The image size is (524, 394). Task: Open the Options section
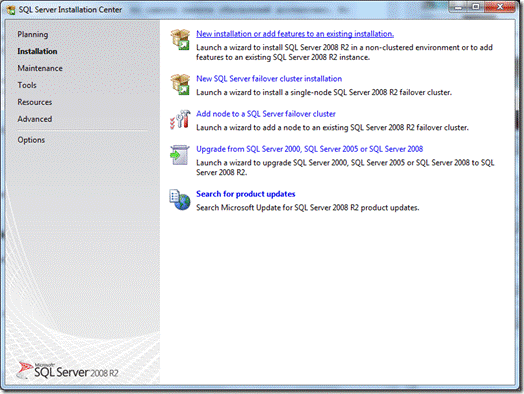[31, 140]
